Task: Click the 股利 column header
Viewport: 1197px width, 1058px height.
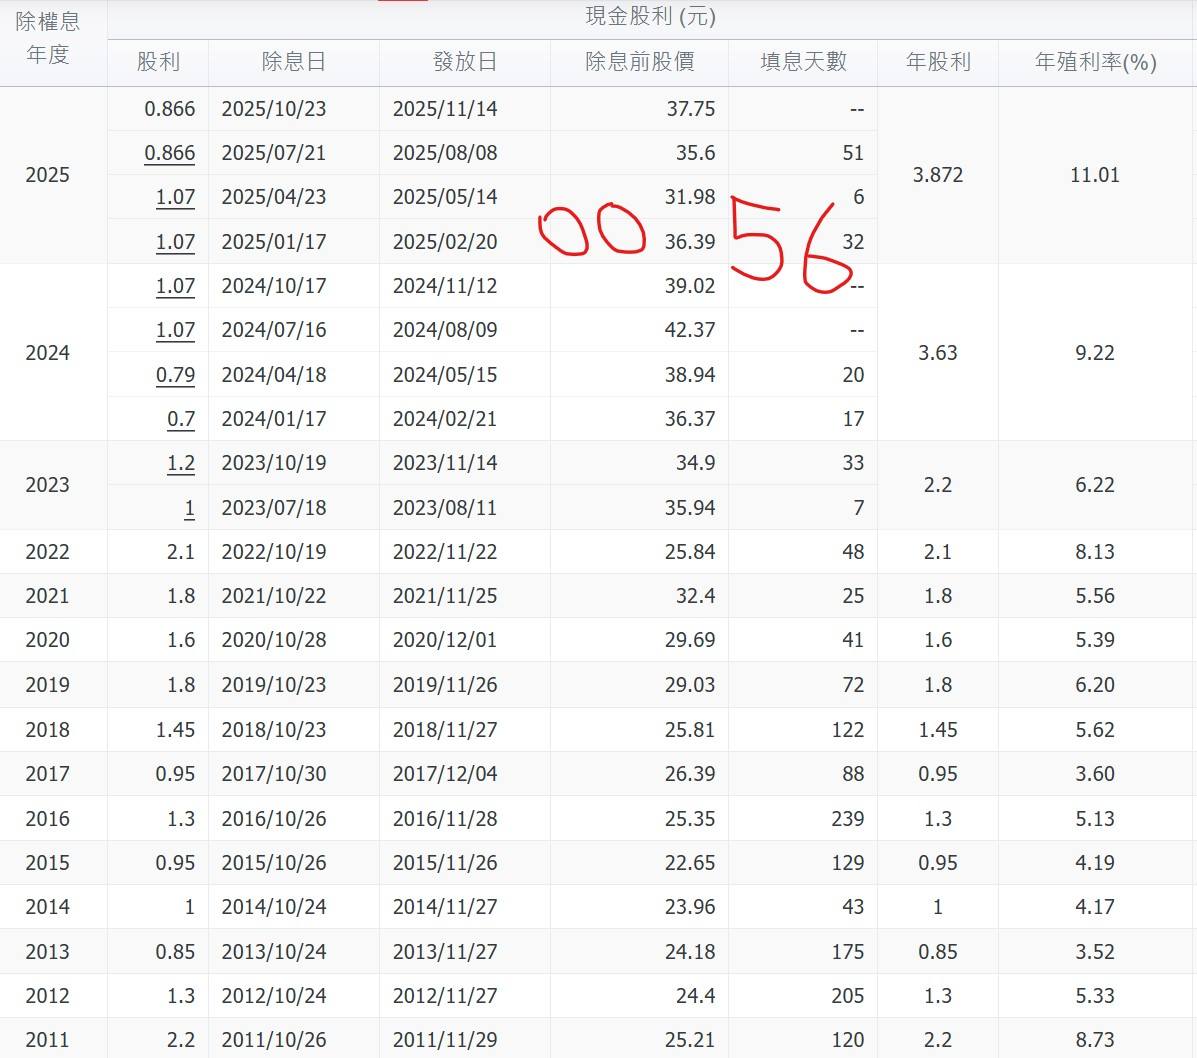Action: (158, 62)
